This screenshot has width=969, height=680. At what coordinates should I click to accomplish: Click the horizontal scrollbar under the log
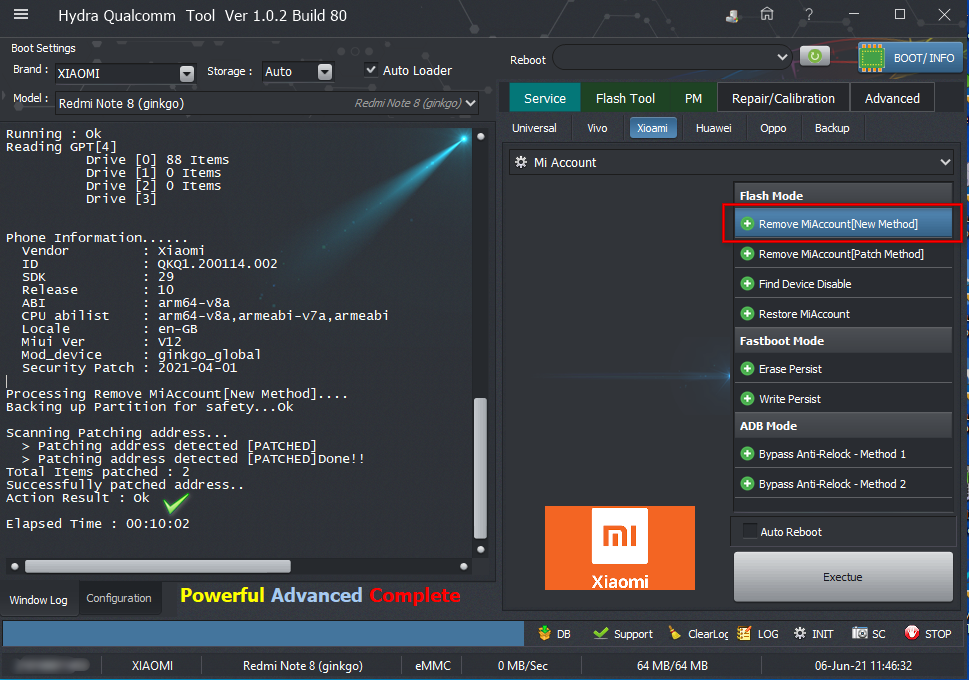click(158, 566)
